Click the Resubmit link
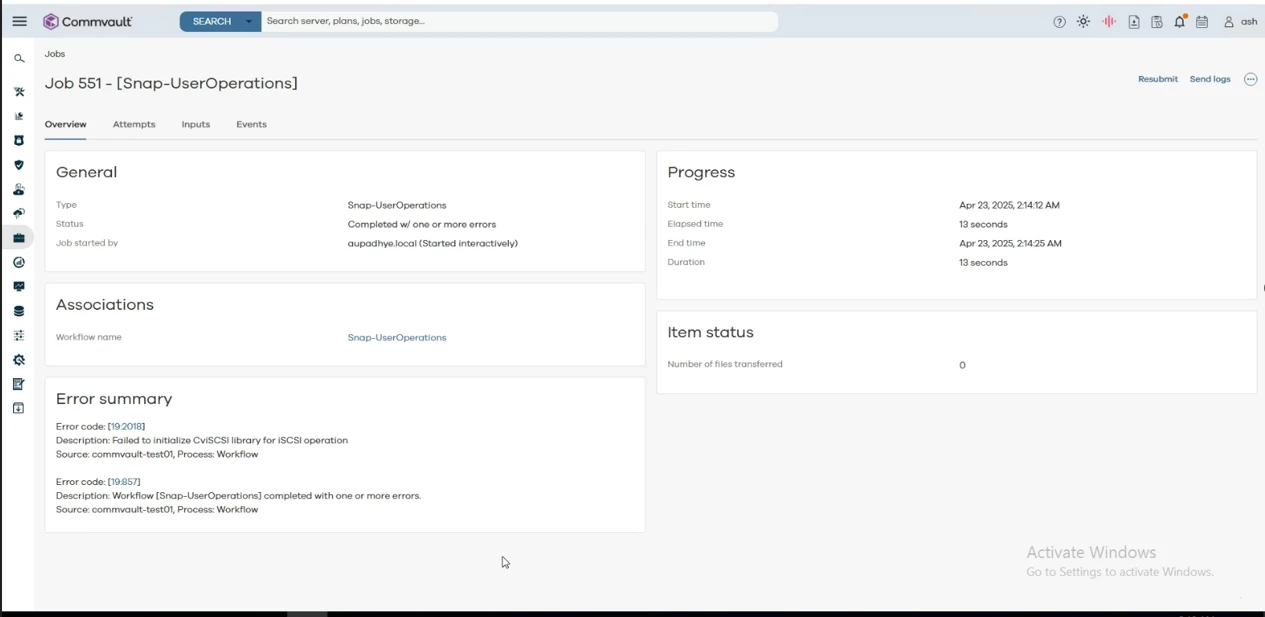The height and width of the screenshot is (617, 1265). tap(1158, 79)
